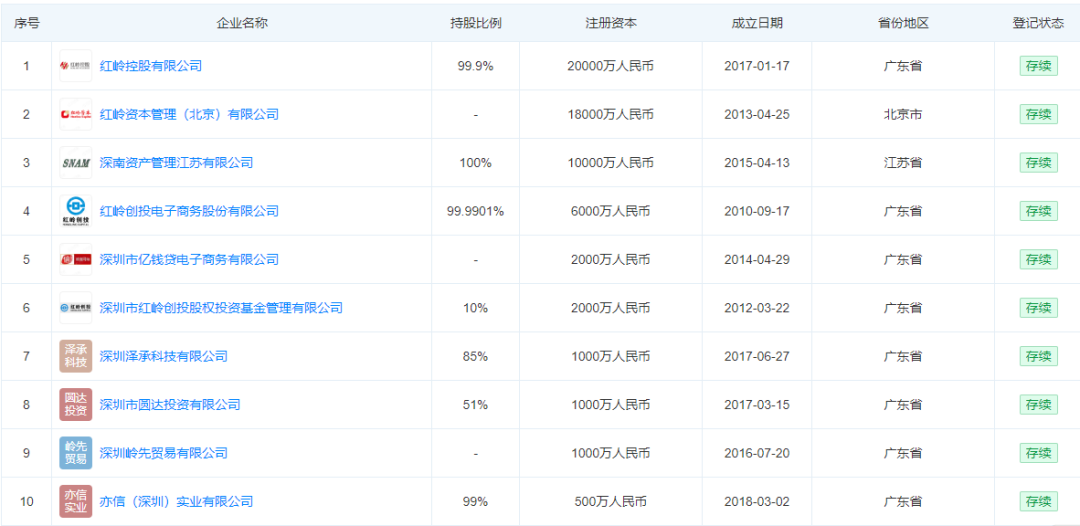Screen dimensions: 1080x526
Task: Select the date 2012-03-22
Action: 757,308
